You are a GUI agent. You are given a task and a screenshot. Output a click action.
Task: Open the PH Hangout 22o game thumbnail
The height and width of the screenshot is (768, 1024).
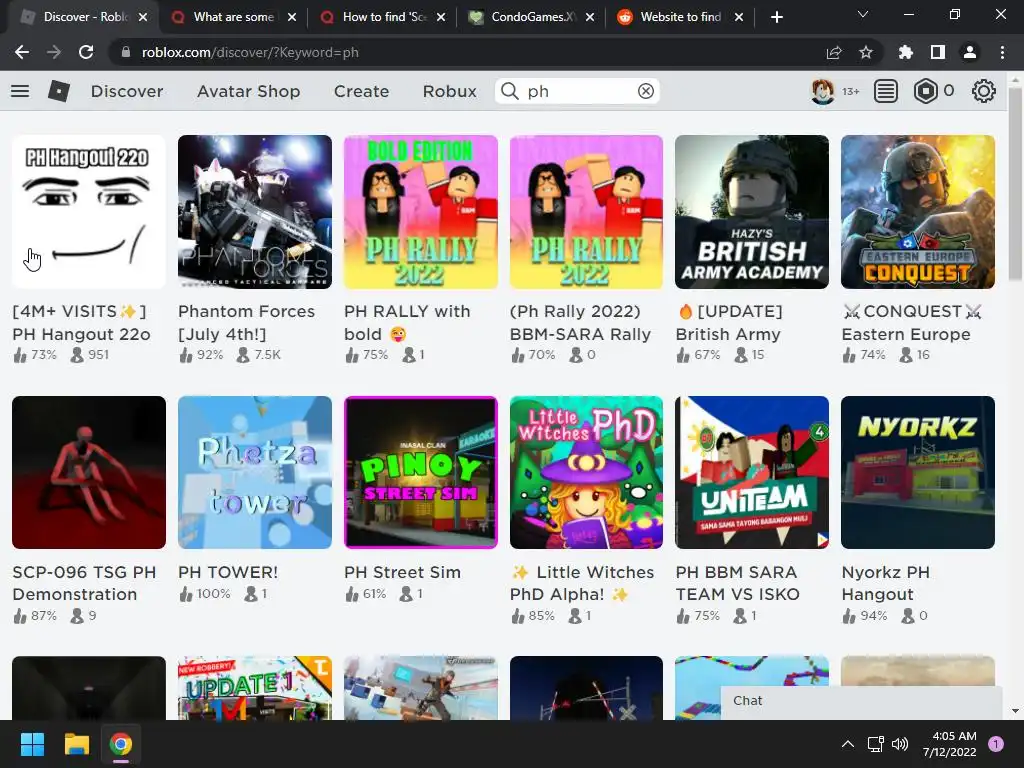89,212
